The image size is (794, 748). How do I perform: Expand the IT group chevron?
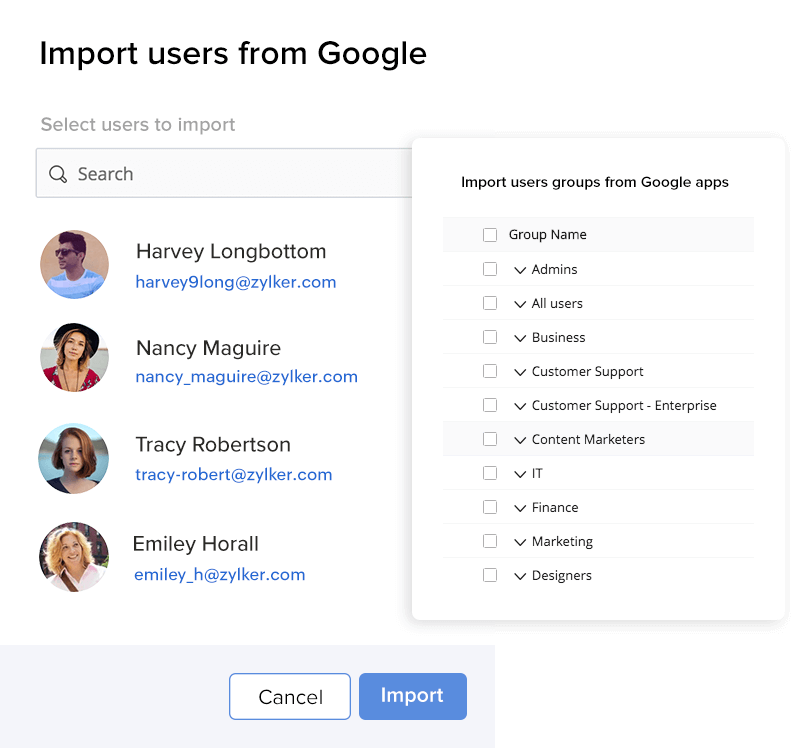(520, 474)
